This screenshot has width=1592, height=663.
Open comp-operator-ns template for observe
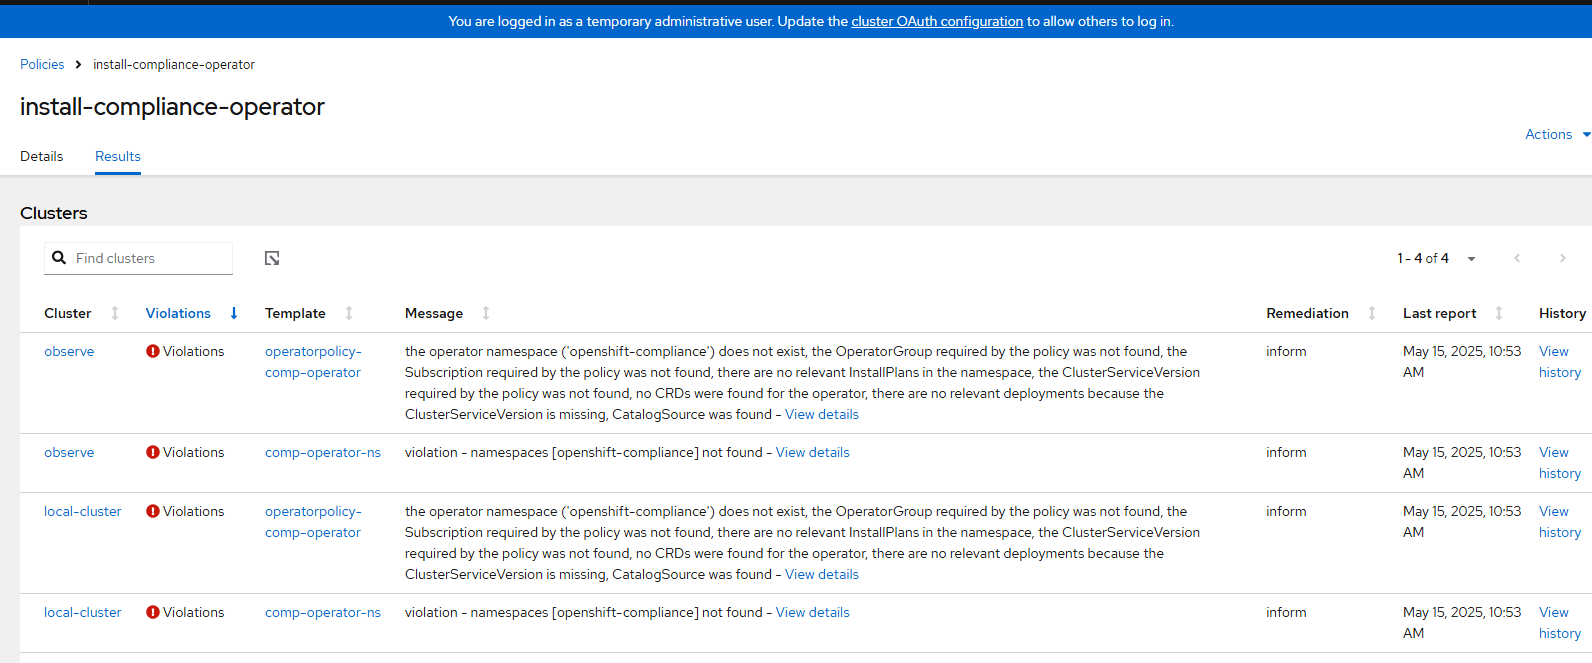(323, 452)
